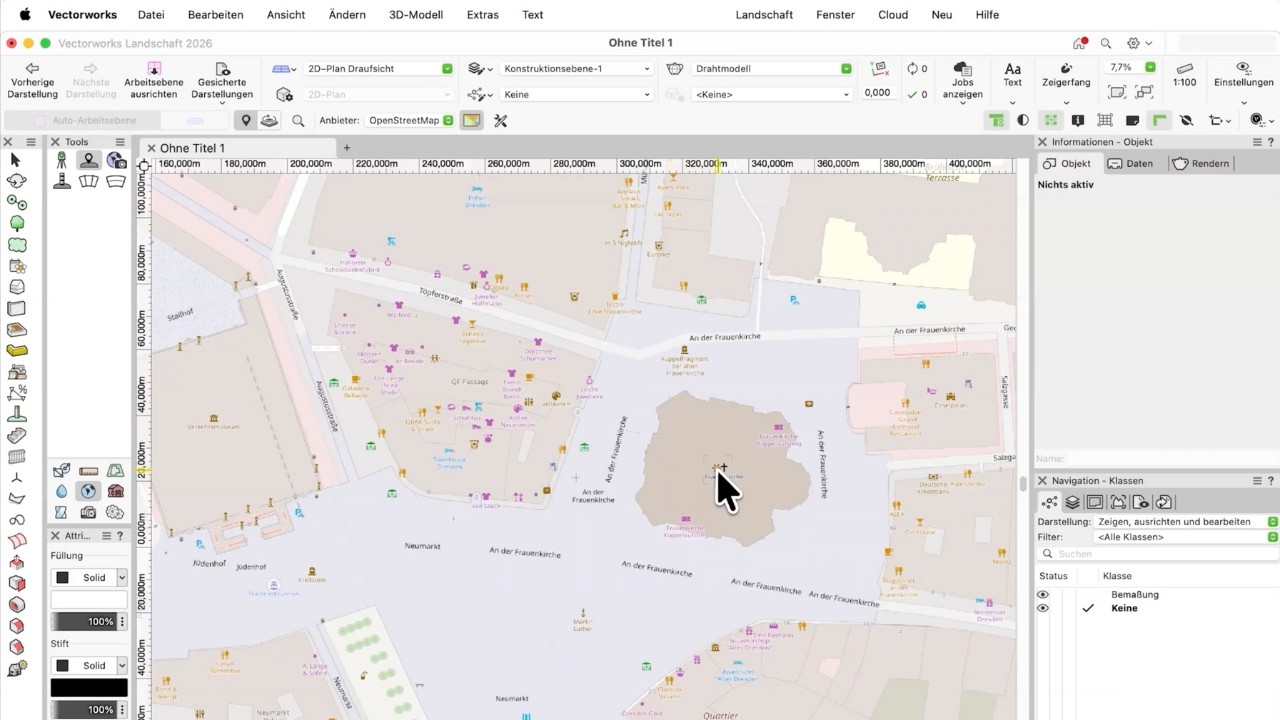
Task: Open the Drahtmodell render mode dropdown
Action: click(x=771, y=68)
